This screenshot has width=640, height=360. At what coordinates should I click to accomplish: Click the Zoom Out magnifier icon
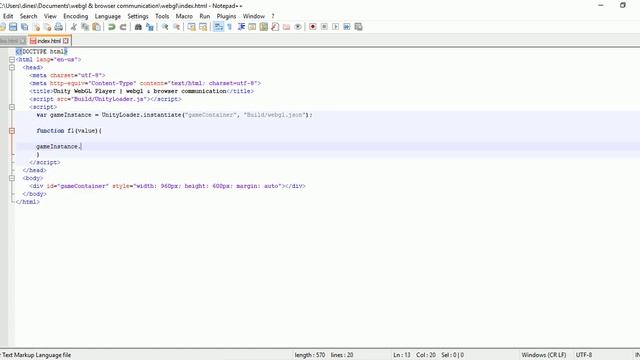[176, 27]
